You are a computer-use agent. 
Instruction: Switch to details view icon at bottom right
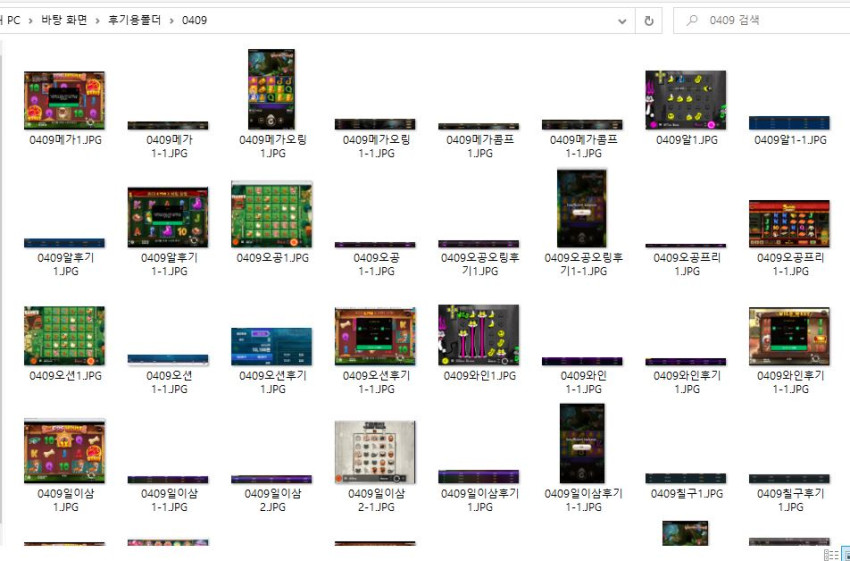pos(830,554)
